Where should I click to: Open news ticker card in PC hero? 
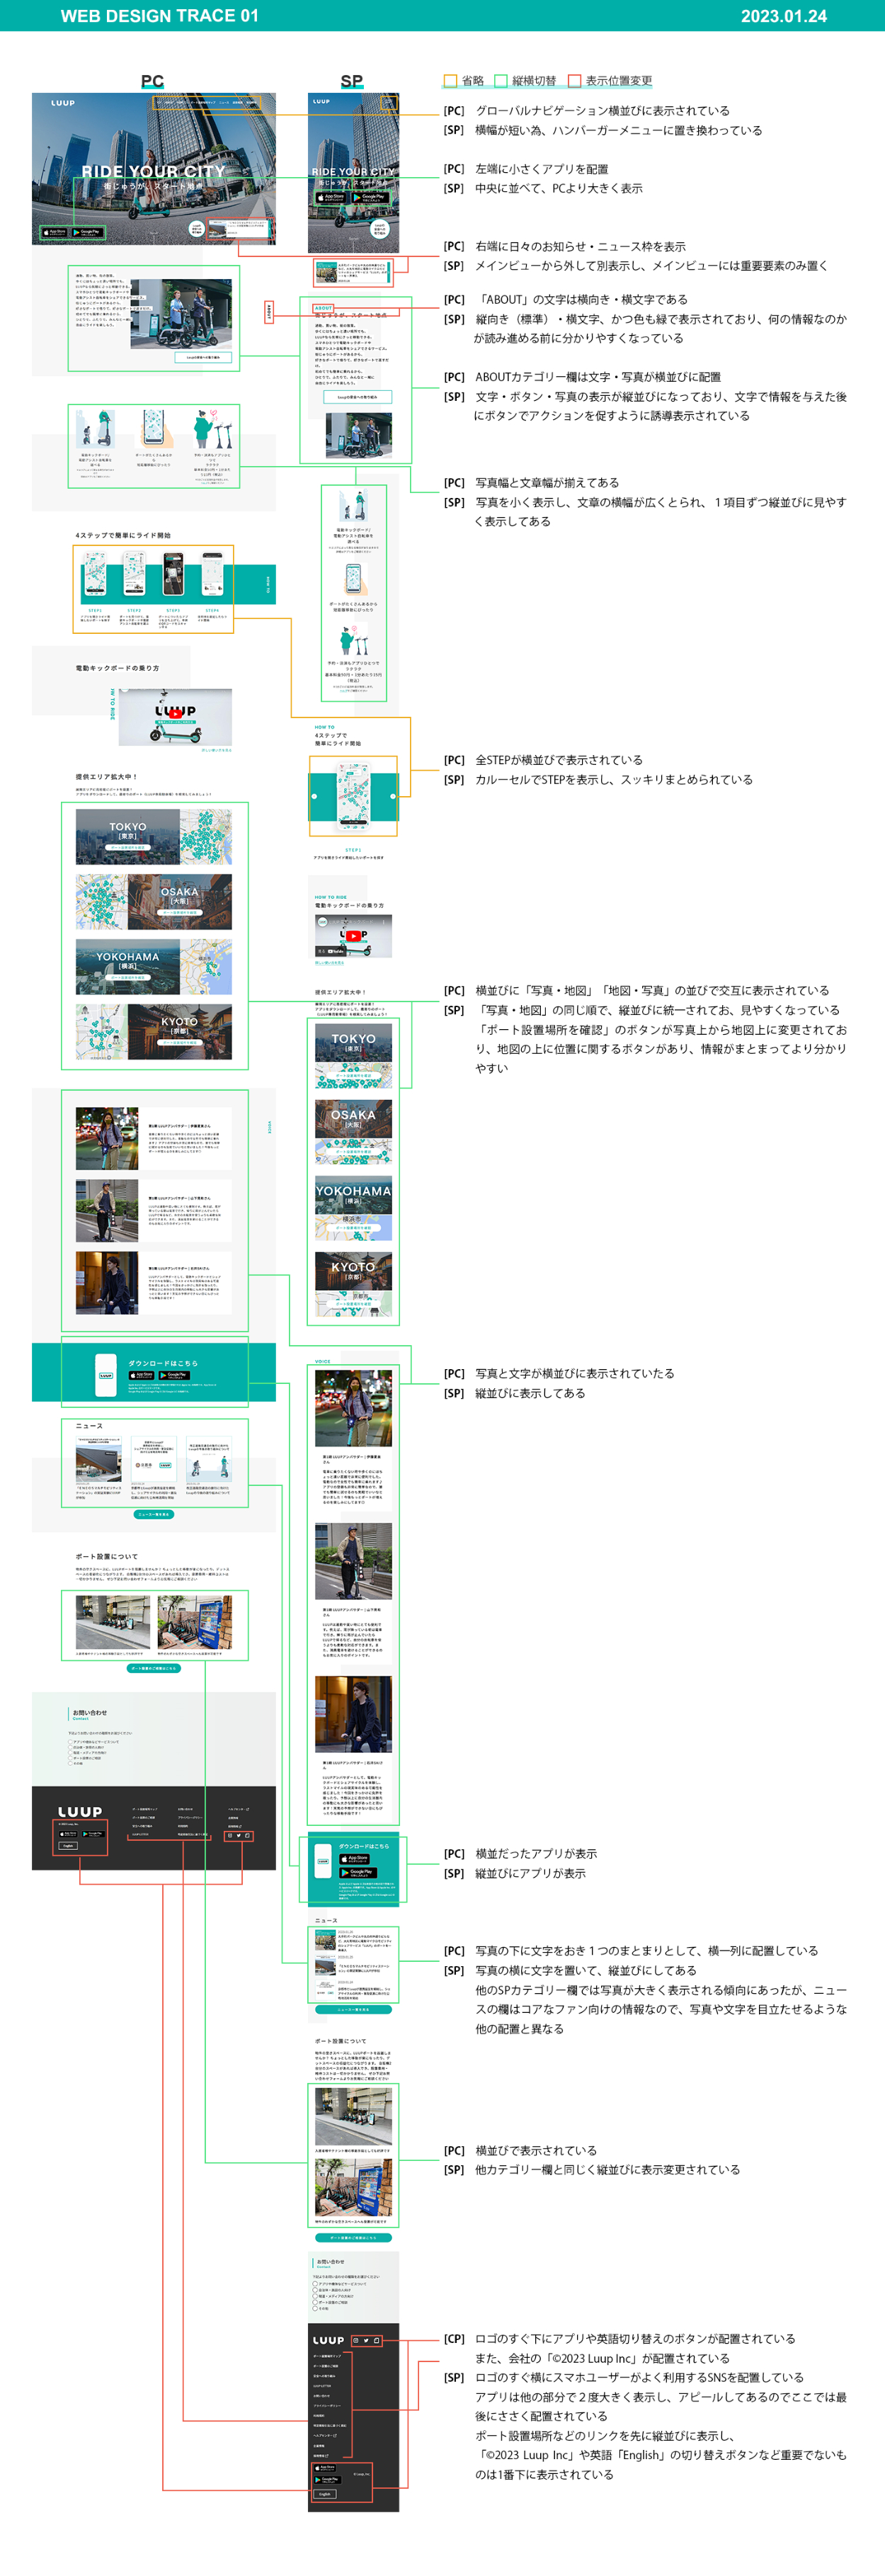pyautogui.click(x=240, y=229)
